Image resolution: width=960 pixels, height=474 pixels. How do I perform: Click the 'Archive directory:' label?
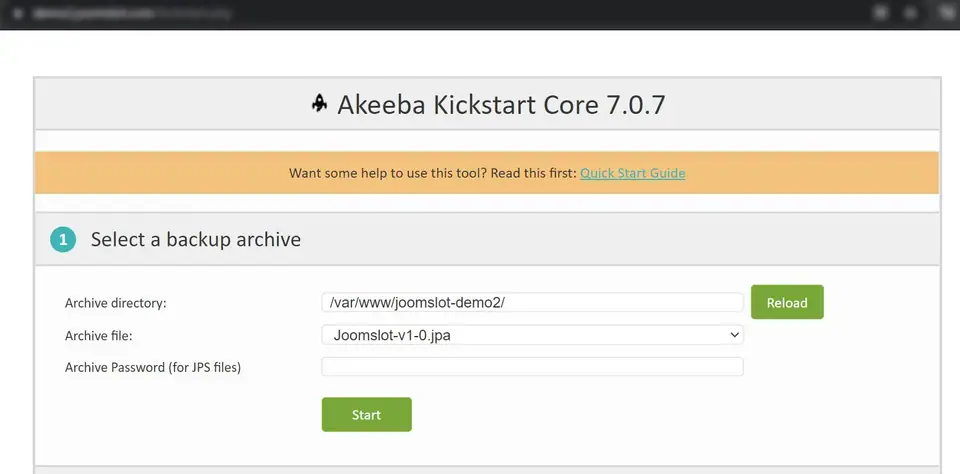[116, 303]
